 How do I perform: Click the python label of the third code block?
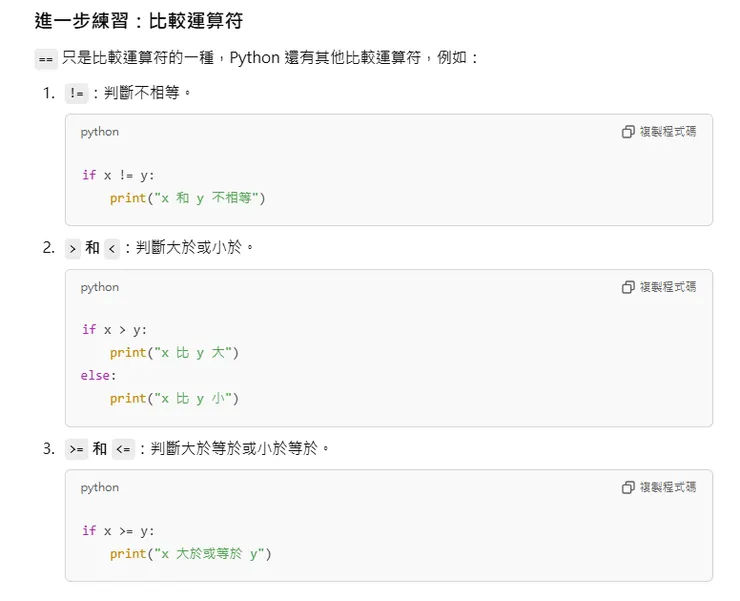point(100,488)
